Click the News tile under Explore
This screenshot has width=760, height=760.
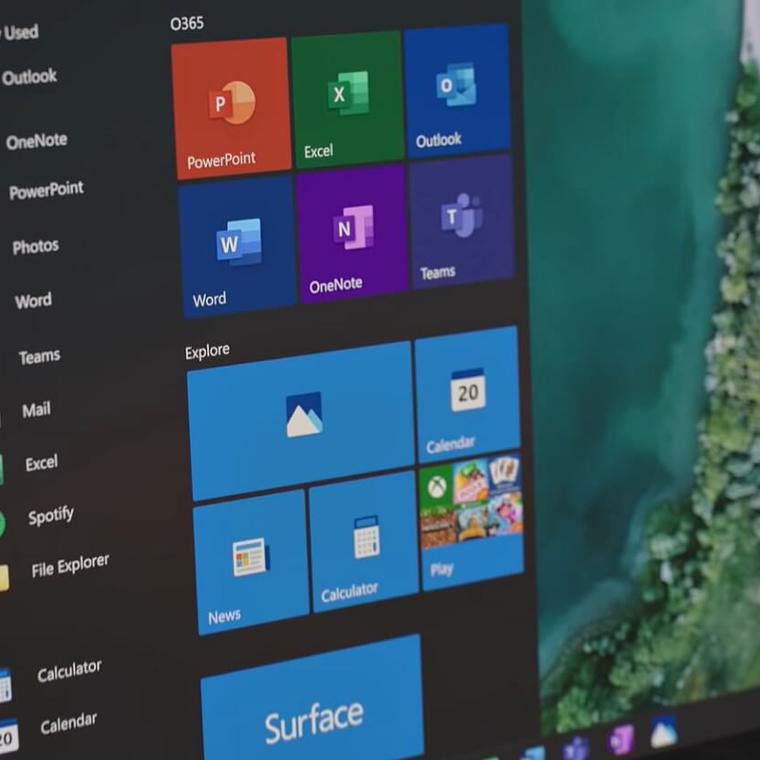(250, 562)
